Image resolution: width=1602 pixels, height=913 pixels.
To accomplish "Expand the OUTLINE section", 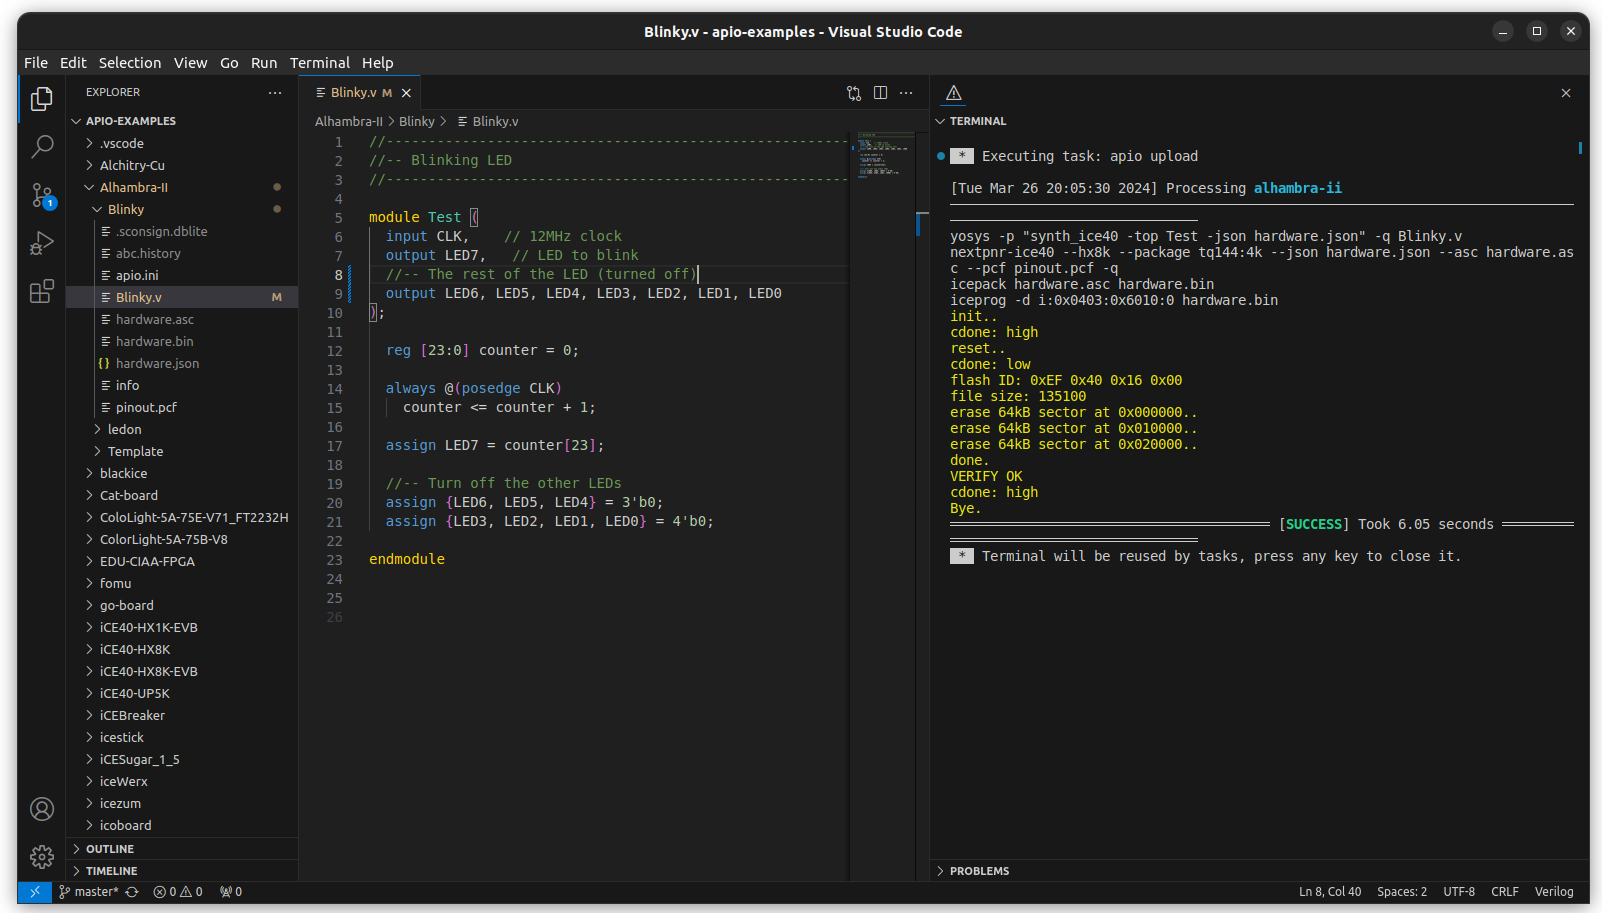I will click(109, 849).
